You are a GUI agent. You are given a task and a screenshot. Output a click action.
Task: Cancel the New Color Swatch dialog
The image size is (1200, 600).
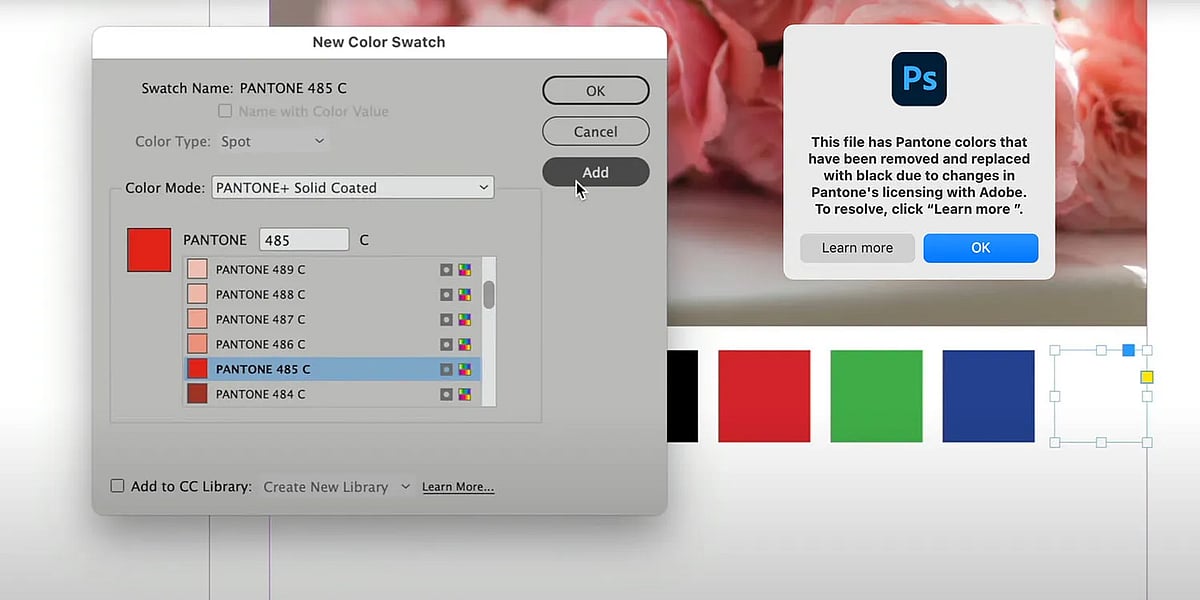pyautogui.click(x=595, y=131)
